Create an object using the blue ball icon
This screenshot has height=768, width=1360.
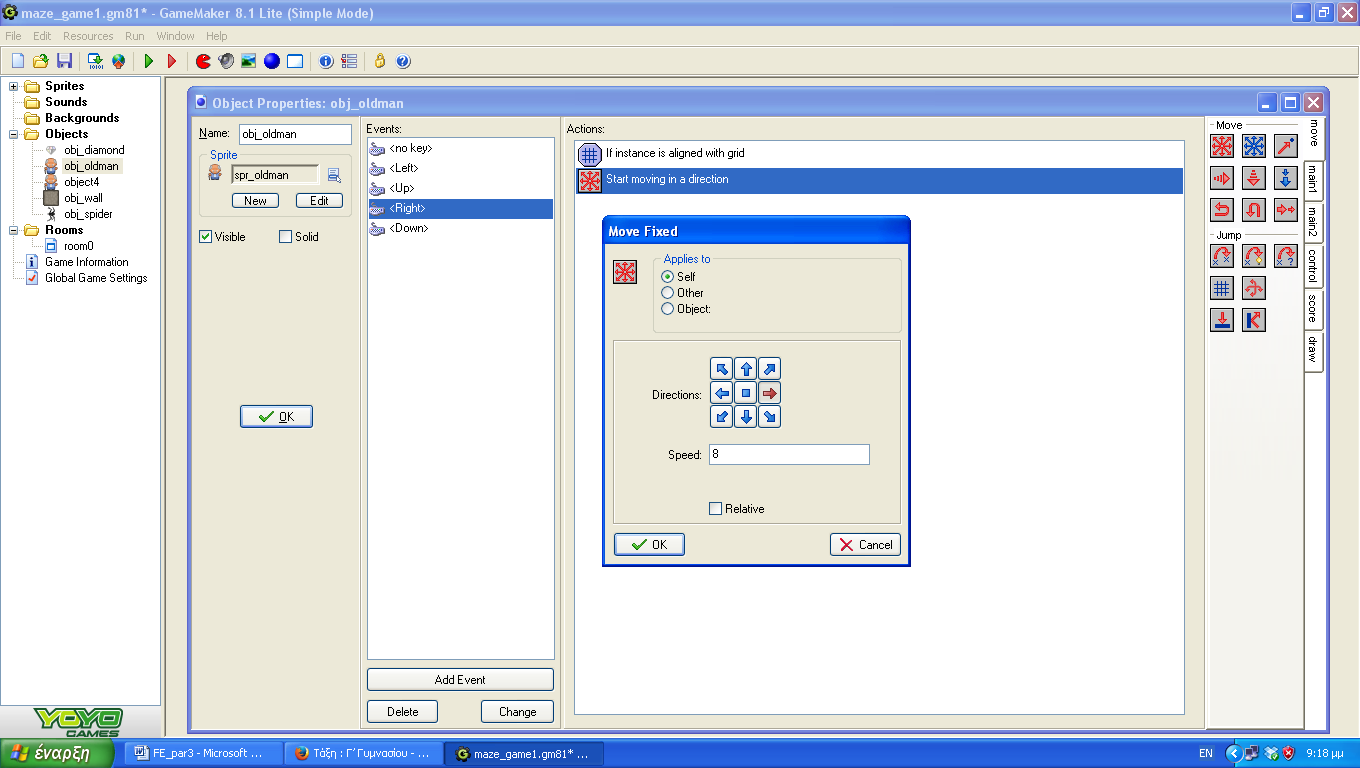272,61
